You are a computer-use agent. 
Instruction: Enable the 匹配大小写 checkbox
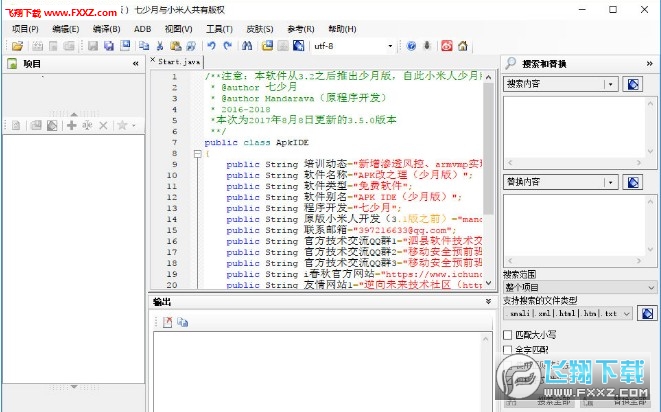tap(508, 336)
